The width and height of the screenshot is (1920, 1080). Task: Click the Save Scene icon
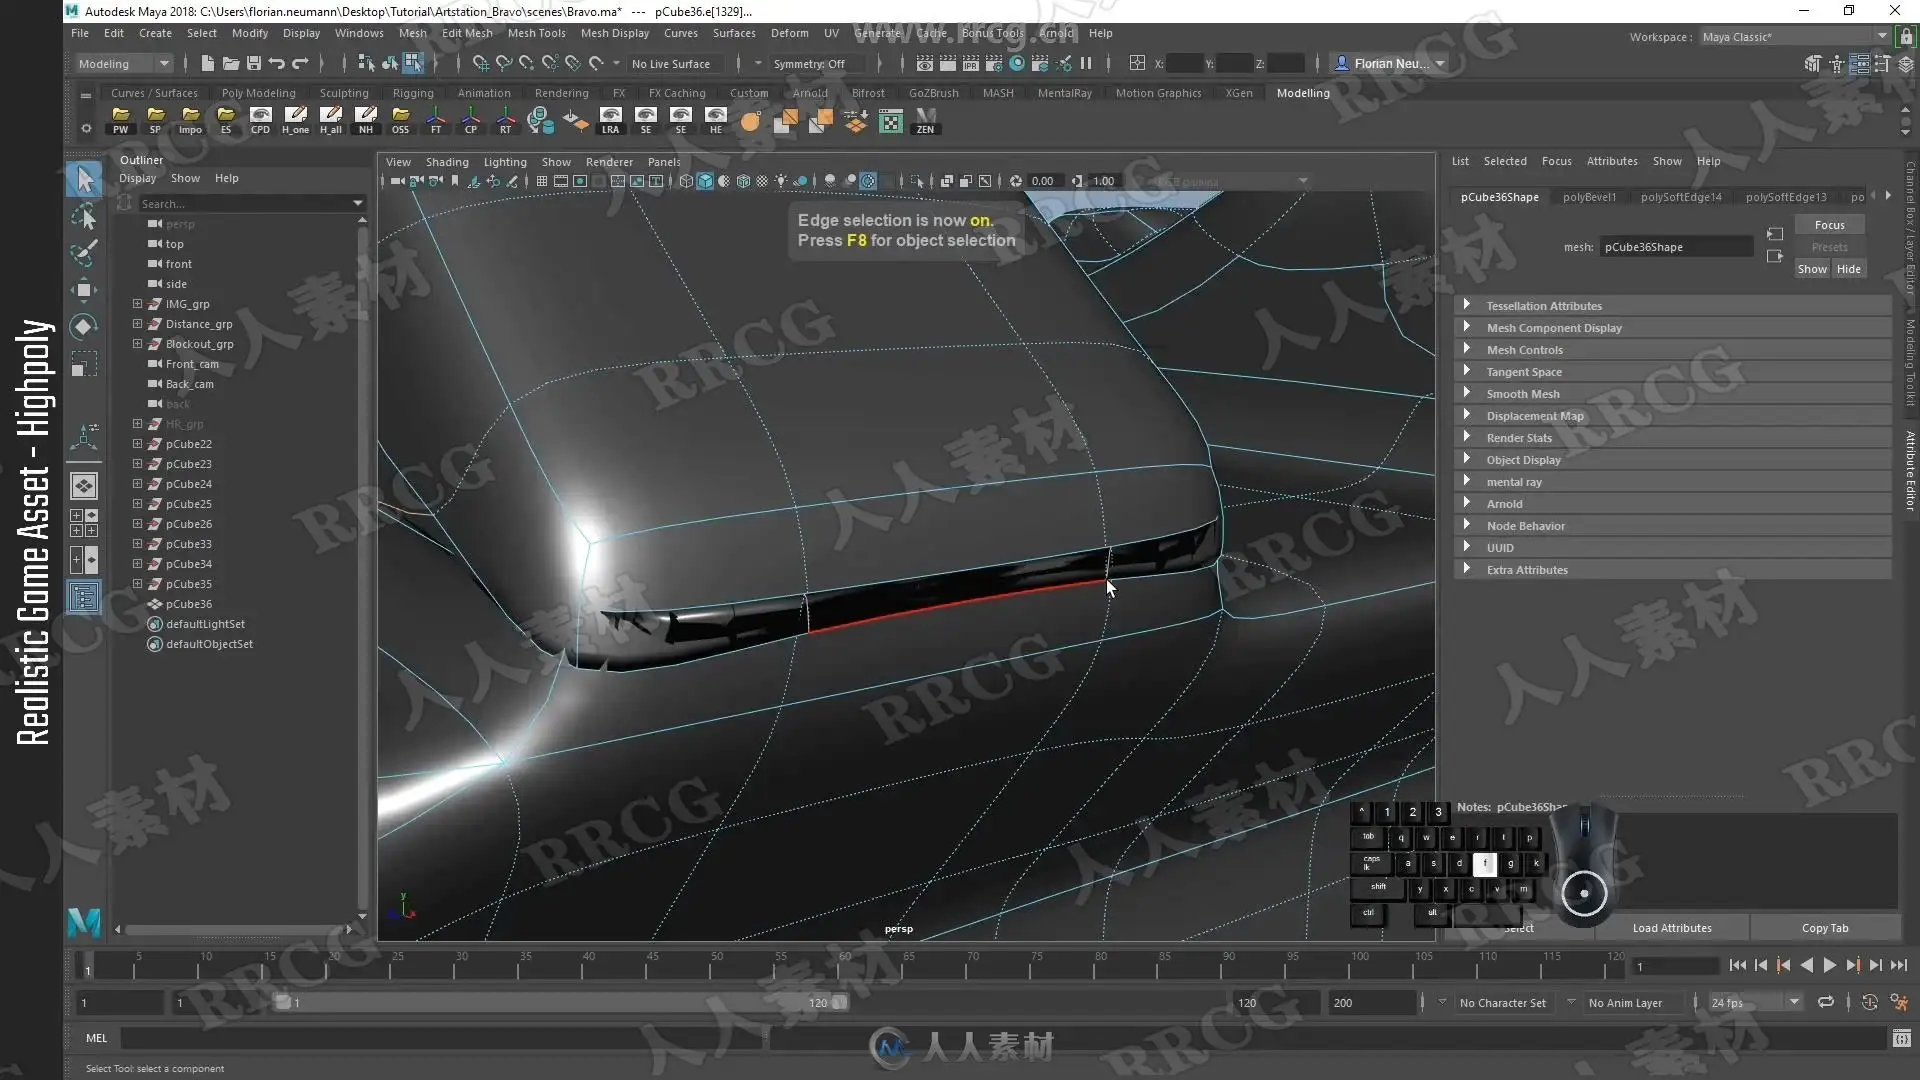click(254, 63)
